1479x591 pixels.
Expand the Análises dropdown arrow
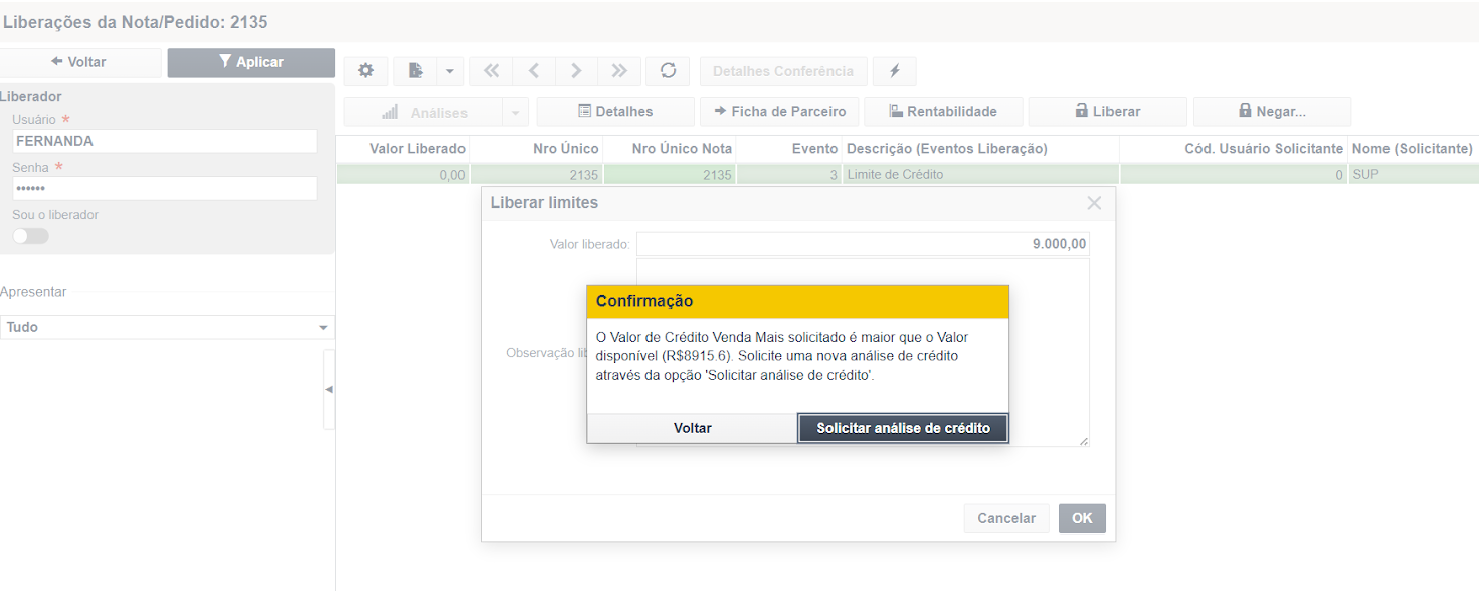pyautogui.click(x=516, y=112)
